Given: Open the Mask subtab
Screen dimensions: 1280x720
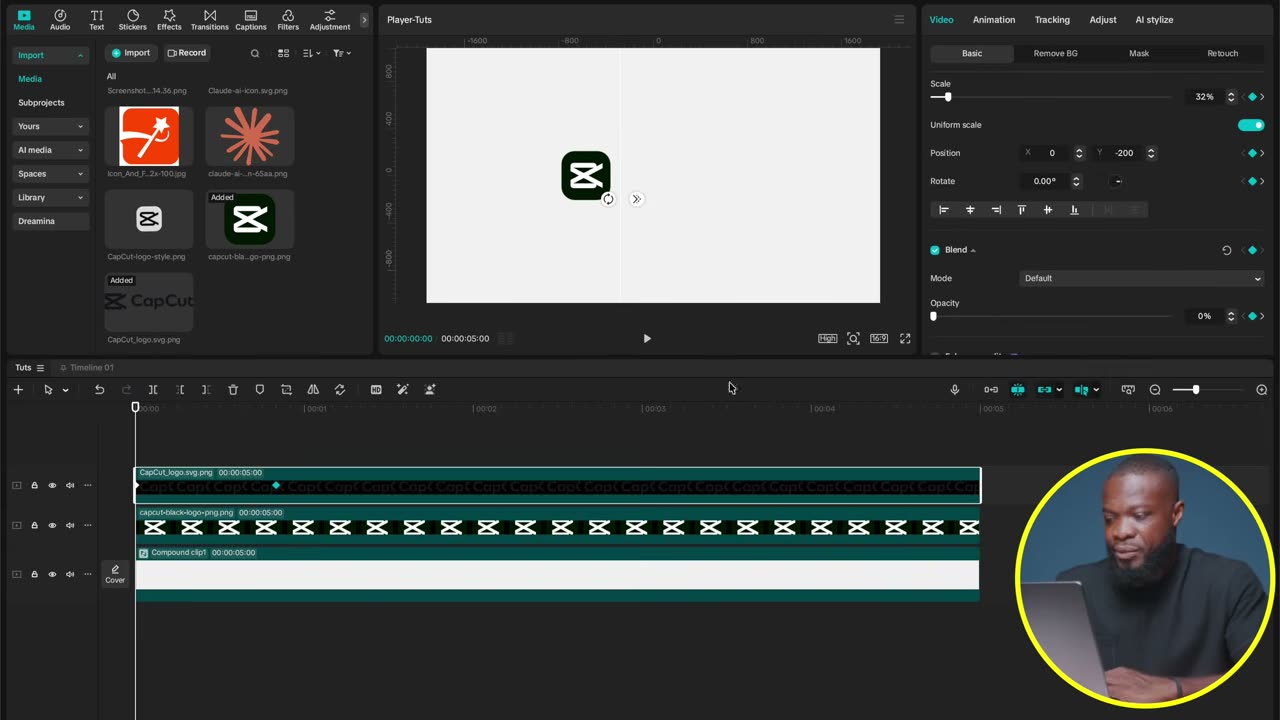Looking at the screenshot, I should pos(1139,53).
